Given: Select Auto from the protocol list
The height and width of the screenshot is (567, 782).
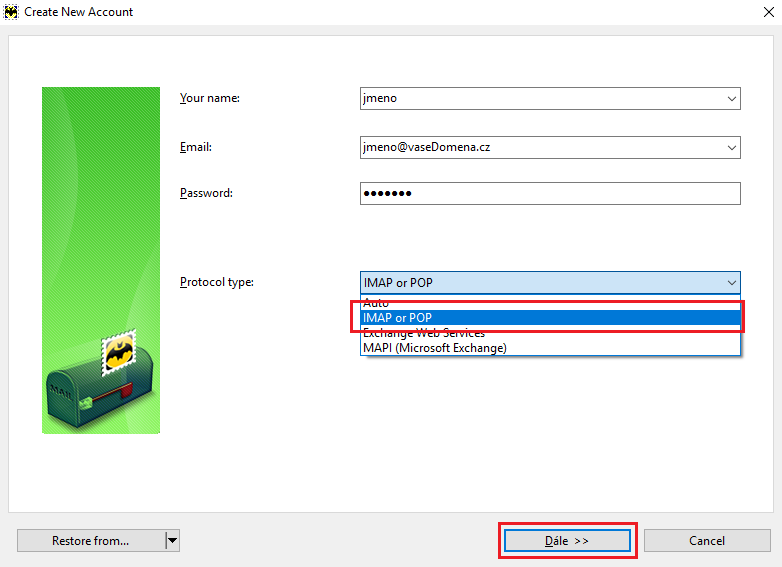Looking at the screenshot, I should [x=376, y=302].
